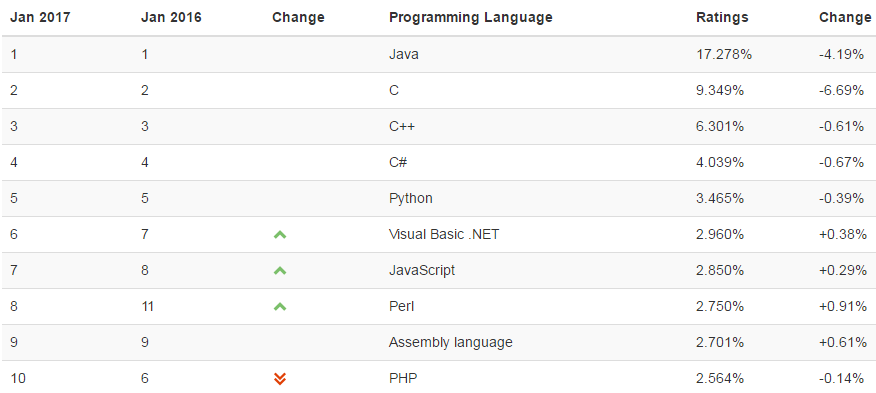Screen dimensions: 876x393
Task: Select the Python language entry
Action: point(411,198)
